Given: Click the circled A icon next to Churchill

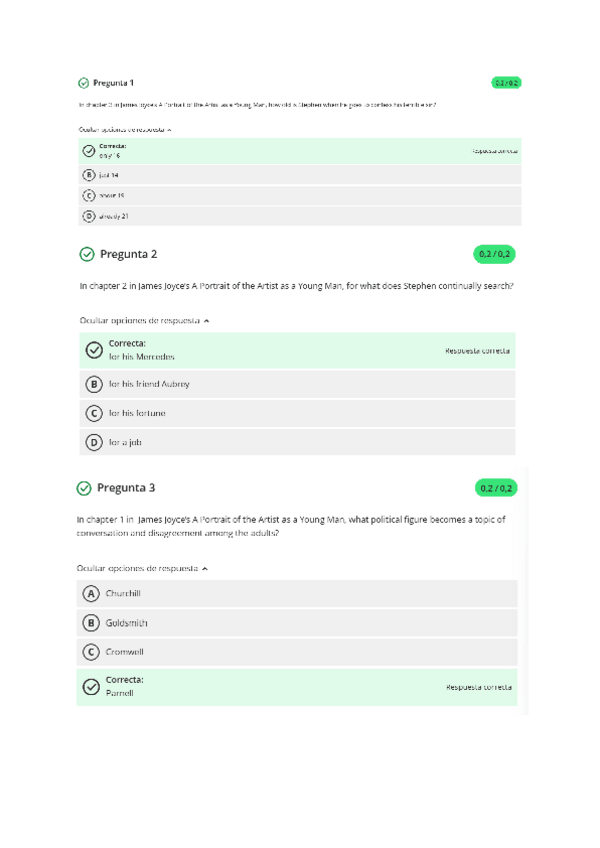Looking at the screenshot, I should pyautogui.click(x=92, y=593).
